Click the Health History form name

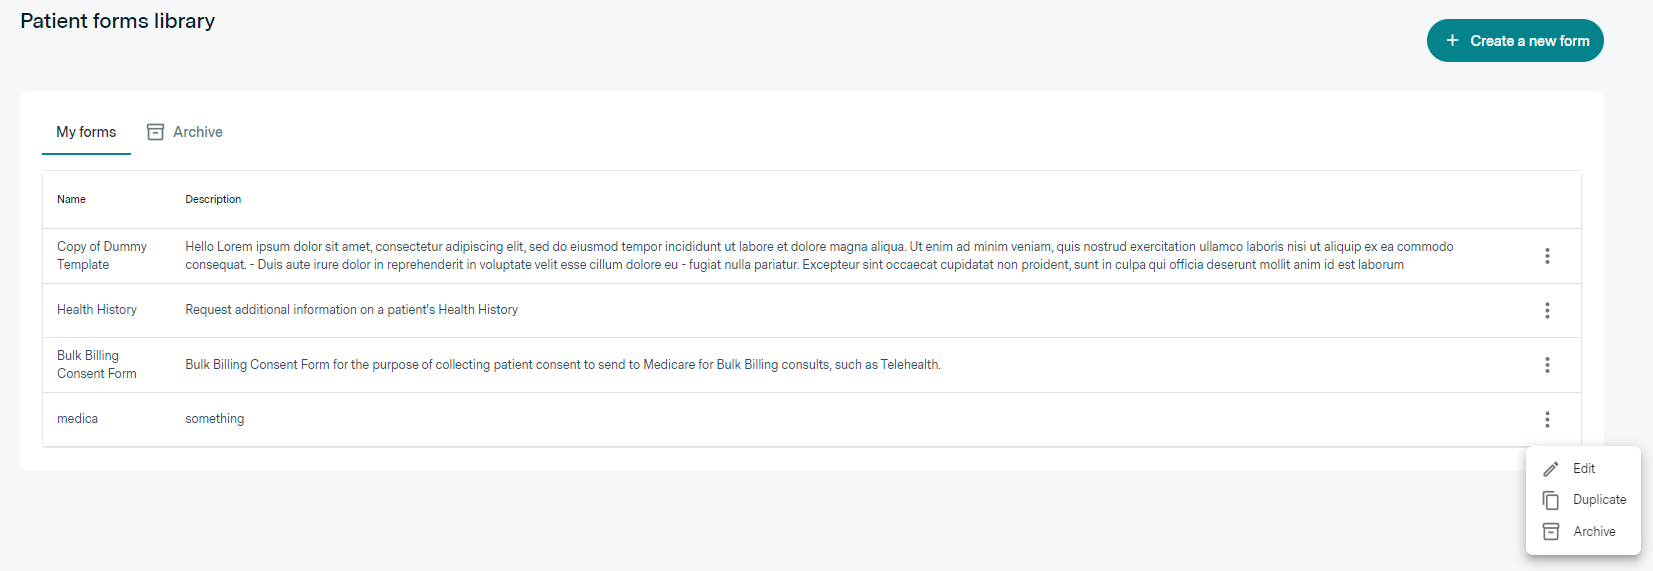(97, 310)
